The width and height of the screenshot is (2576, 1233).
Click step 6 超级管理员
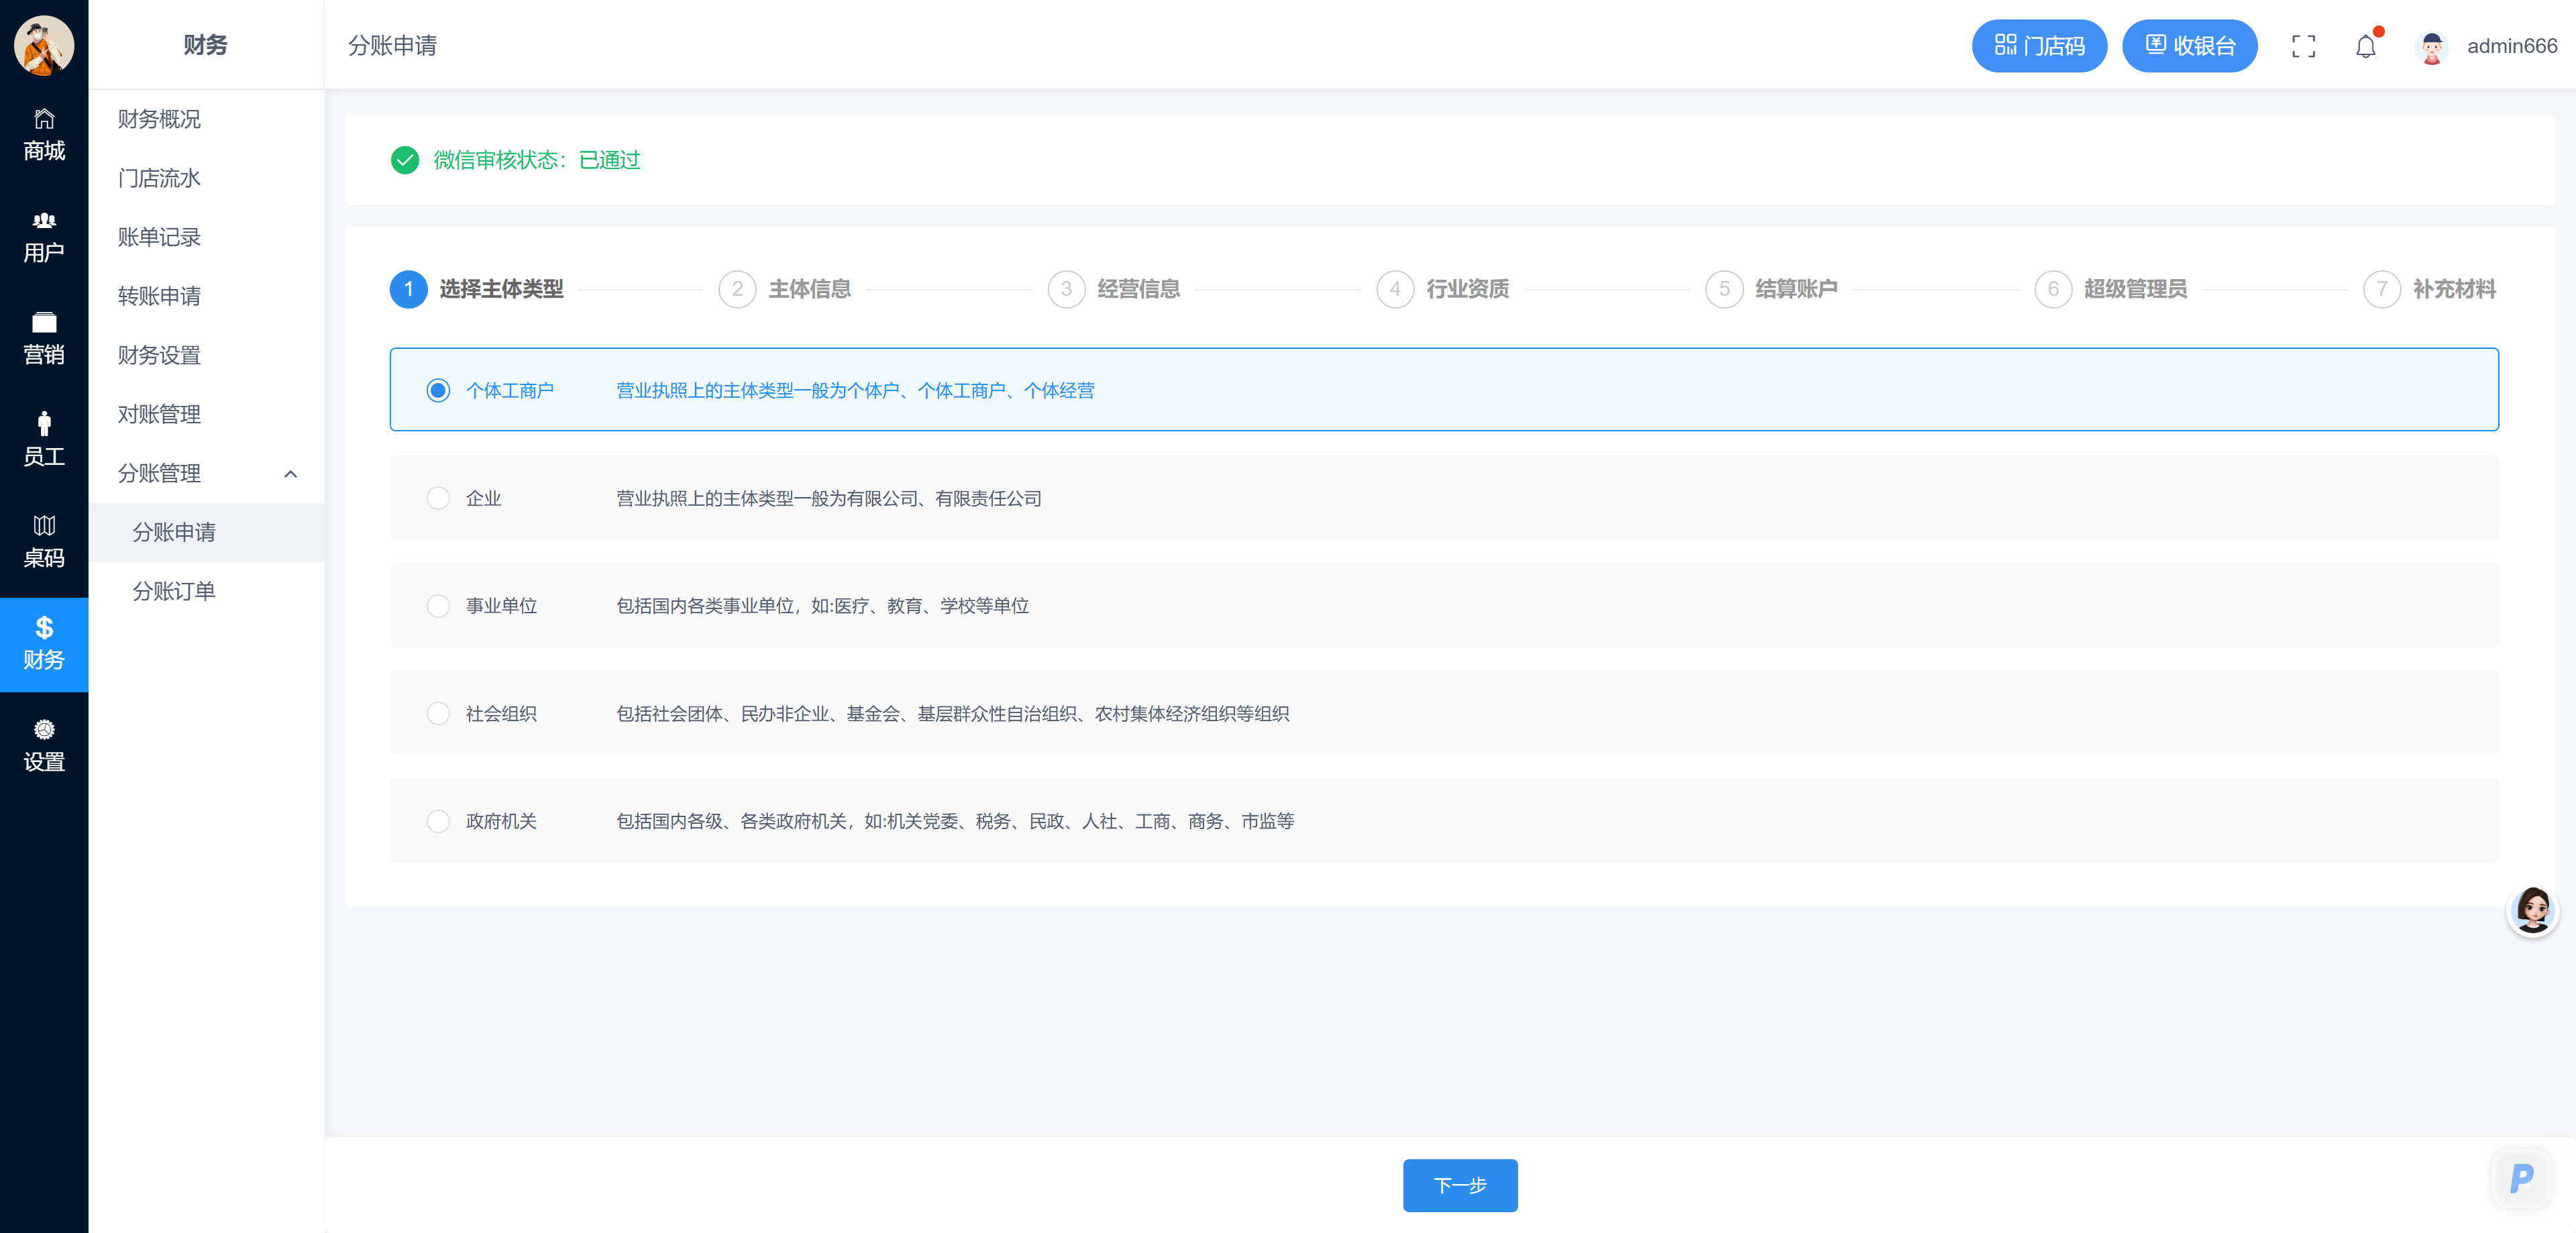coord(2111,289)
